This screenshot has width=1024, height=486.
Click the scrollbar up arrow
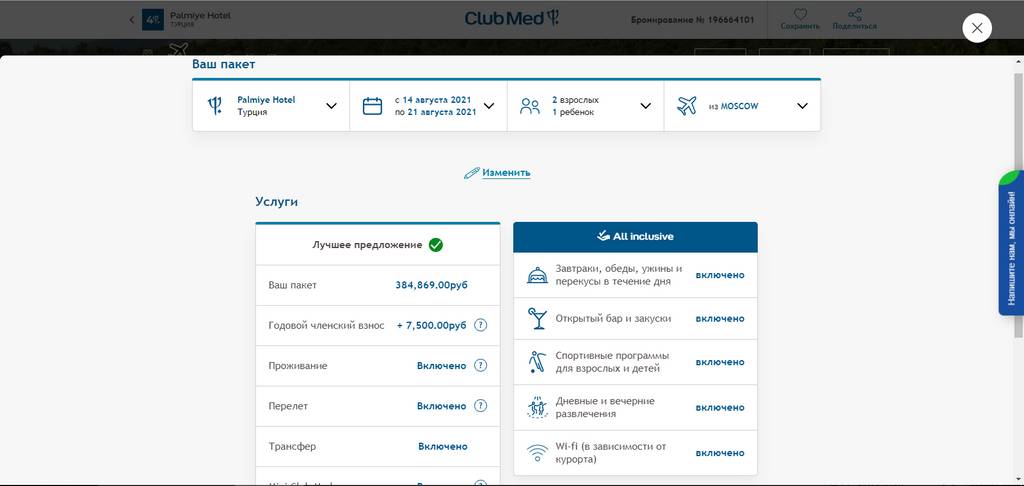(1019, 61)
